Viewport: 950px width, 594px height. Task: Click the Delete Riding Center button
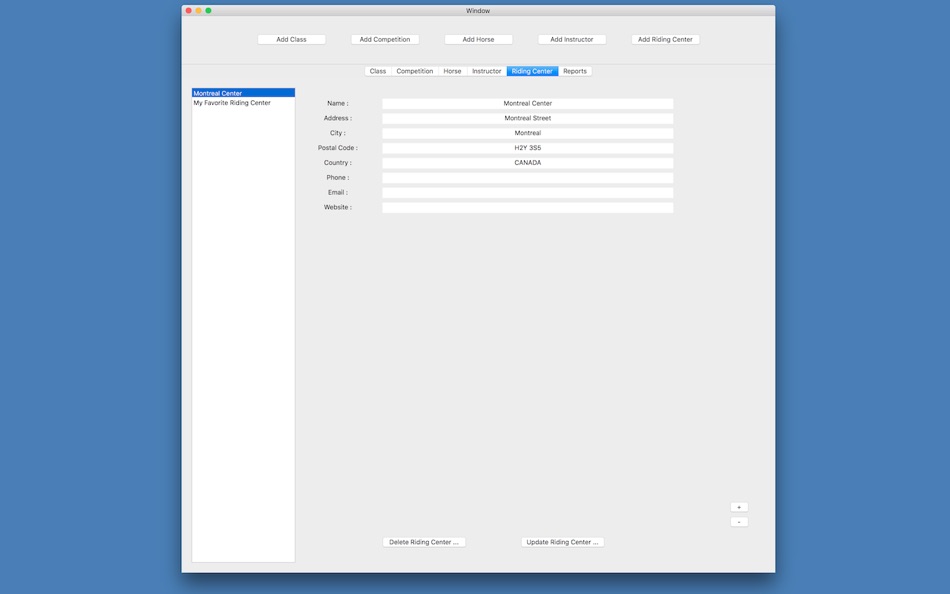click(424, 542)
